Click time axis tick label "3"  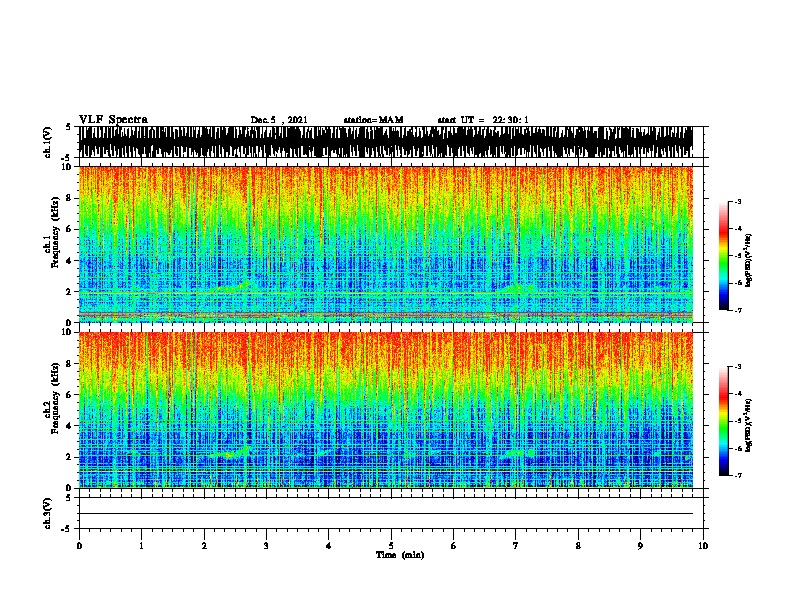[266, 546]
